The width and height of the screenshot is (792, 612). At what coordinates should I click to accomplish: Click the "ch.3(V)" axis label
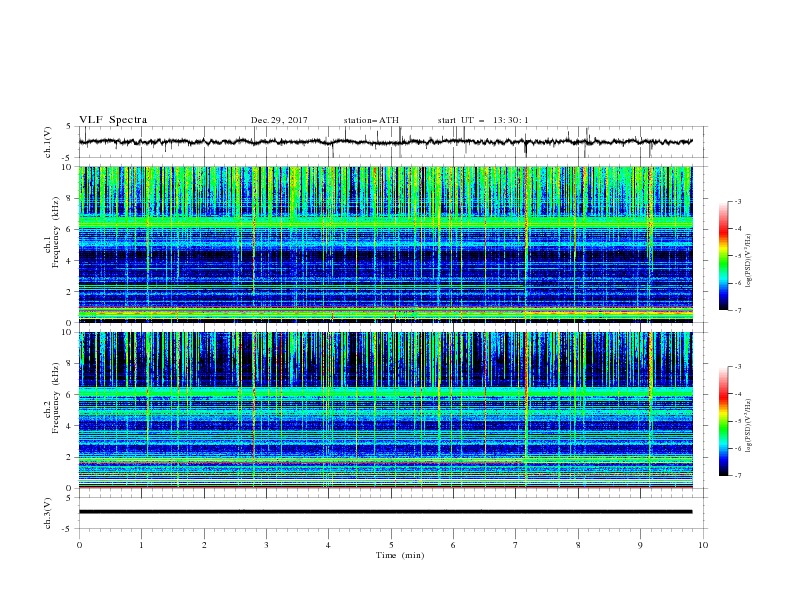(48, 513)
